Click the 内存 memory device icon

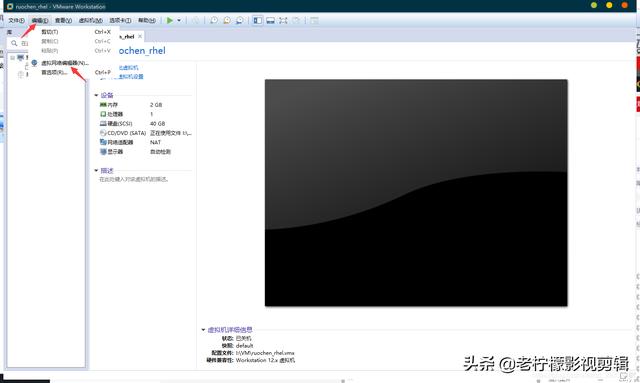[x=103, y=105]
